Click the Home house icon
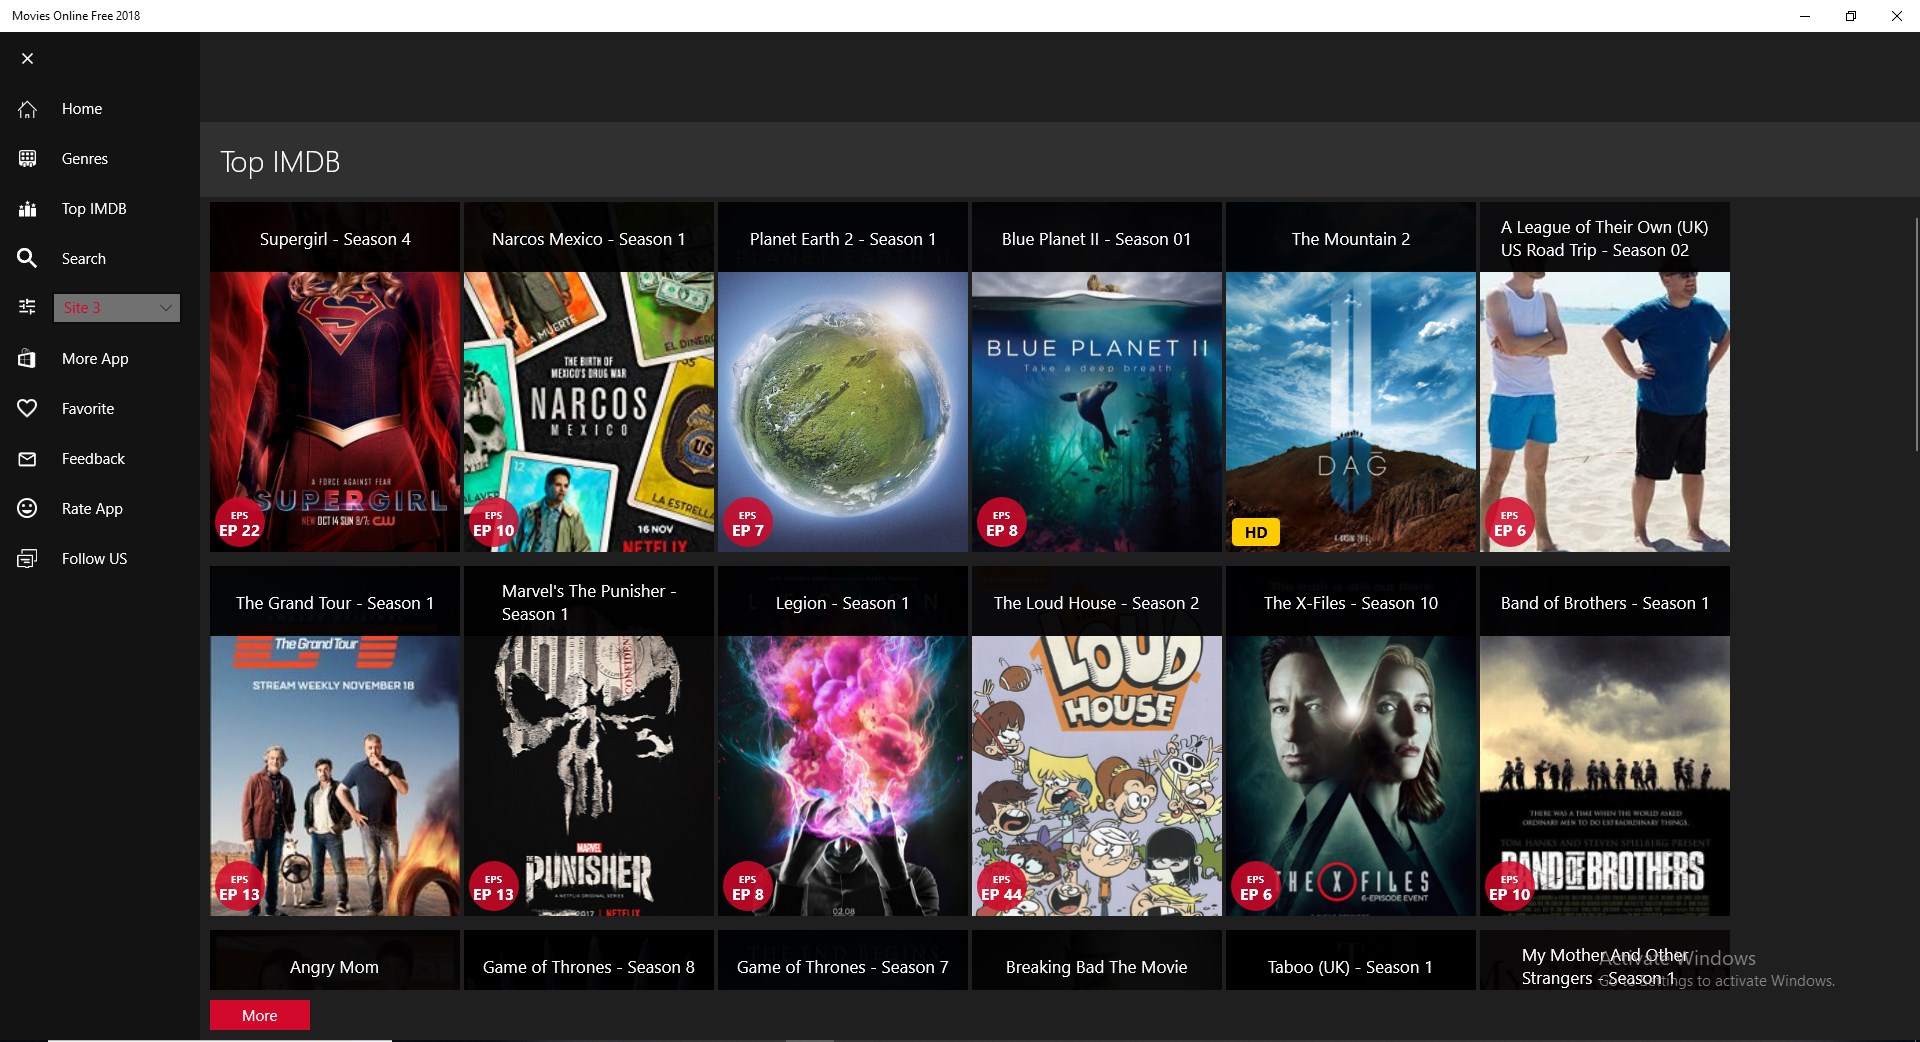This screenshot has height=1042, width=1920. (x=27, y=109)
